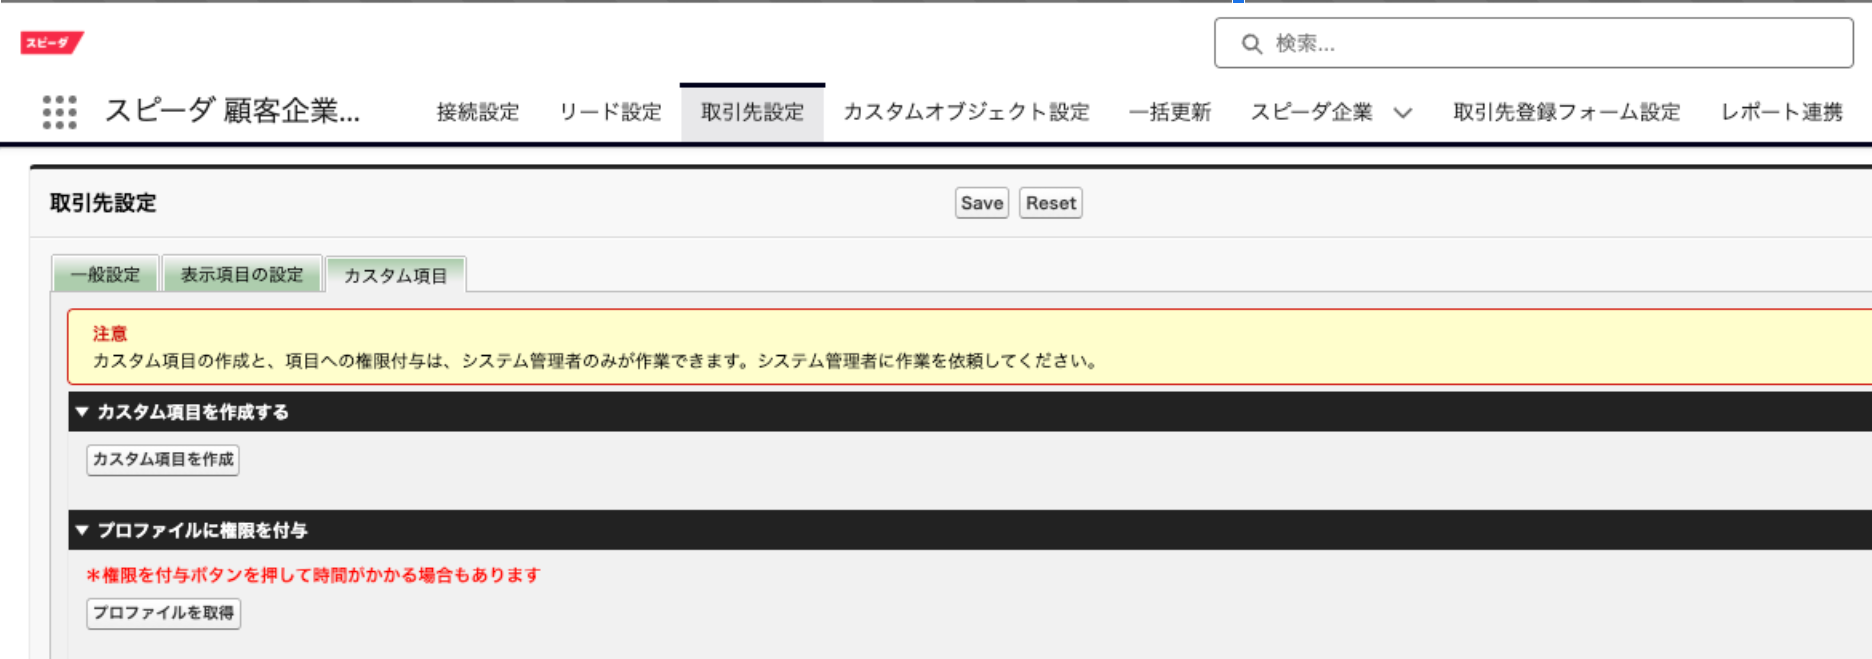Viewport: 1872px width, 659px height.
Task: Switch to レポート連携 tab
Action: pyautogui.click(x=1781, y=112)
